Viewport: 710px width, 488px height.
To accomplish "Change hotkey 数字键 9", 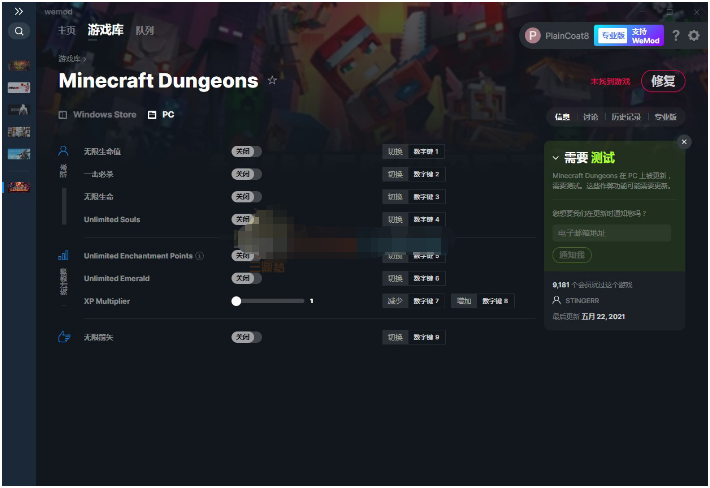I will click(x=427, y=337).
